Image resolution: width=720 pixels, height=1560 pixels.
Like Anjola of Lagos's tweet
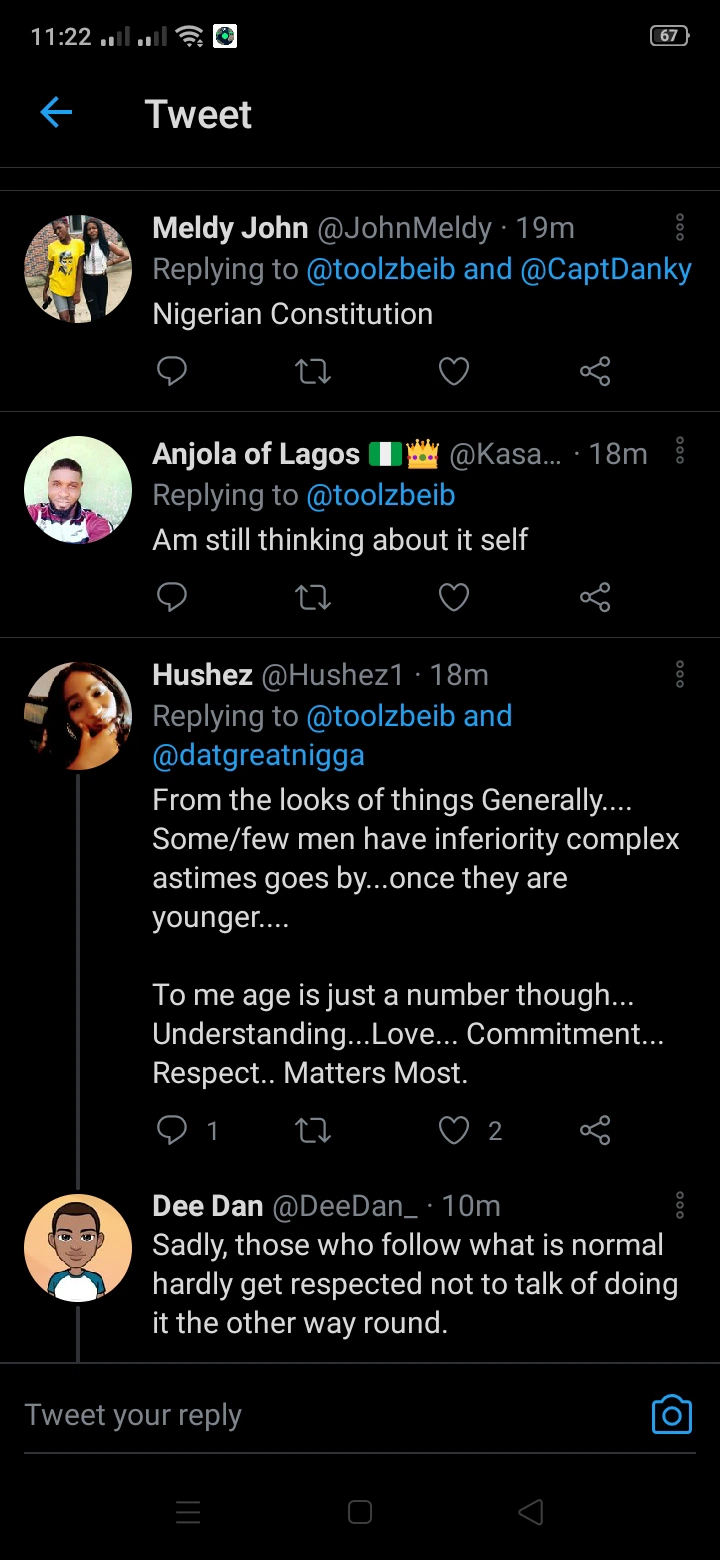(454, 598)
